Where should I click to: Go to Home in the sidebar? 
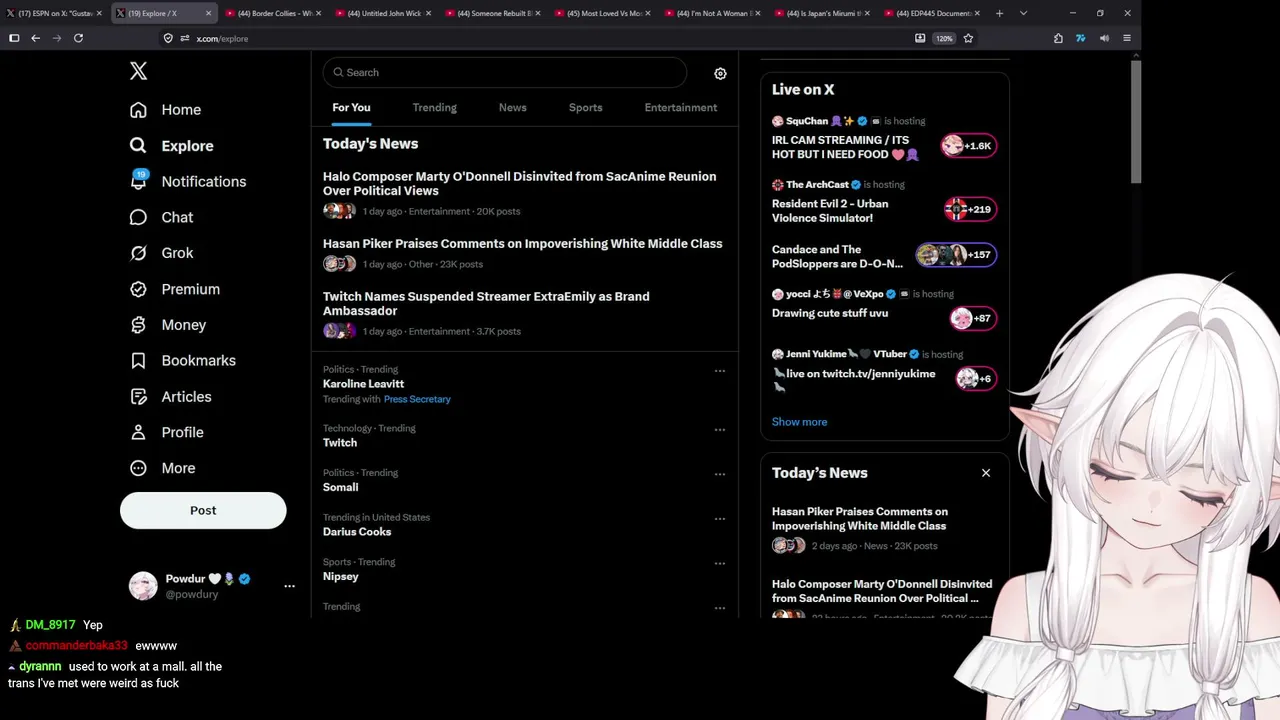[166, 110]
